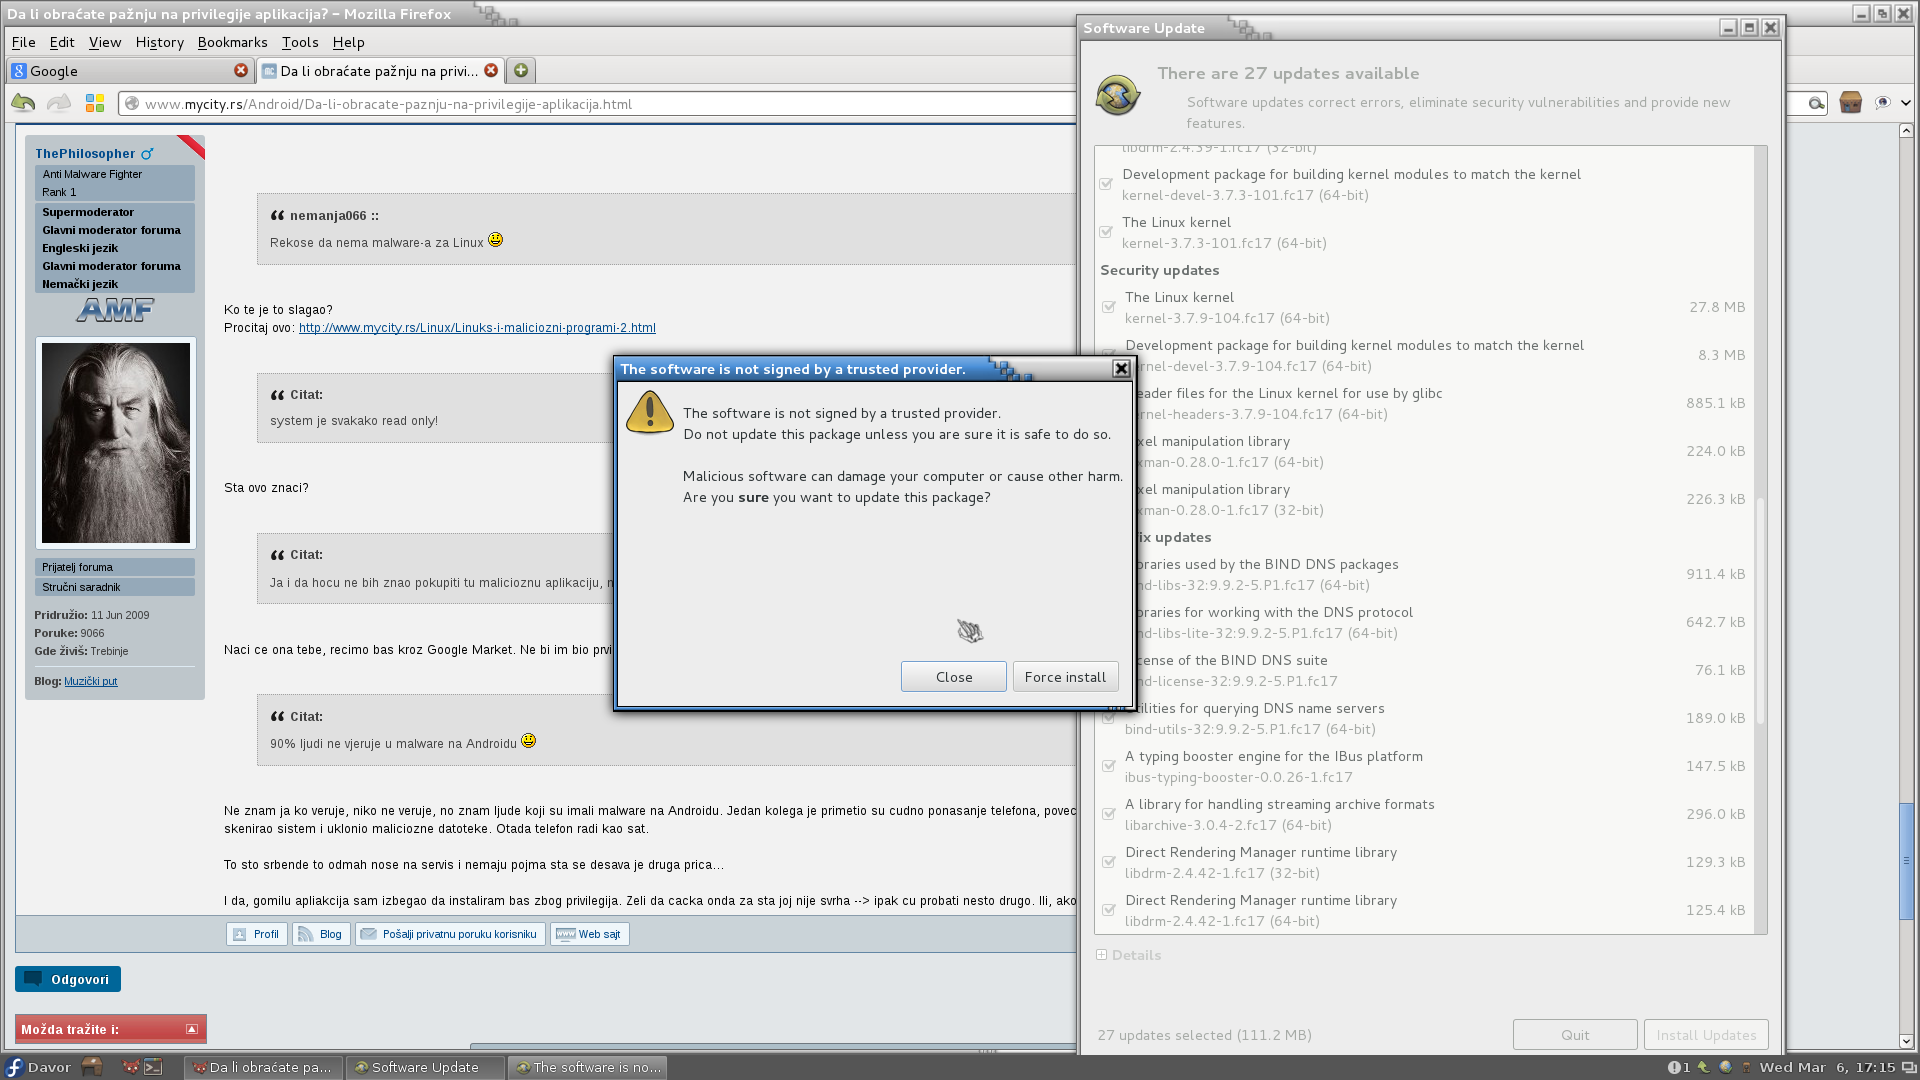Toggle checkbox for libarchive-3.0.4-2.fc17 update
The width and height of the screenshot is (1920, 1080).
1108,815
